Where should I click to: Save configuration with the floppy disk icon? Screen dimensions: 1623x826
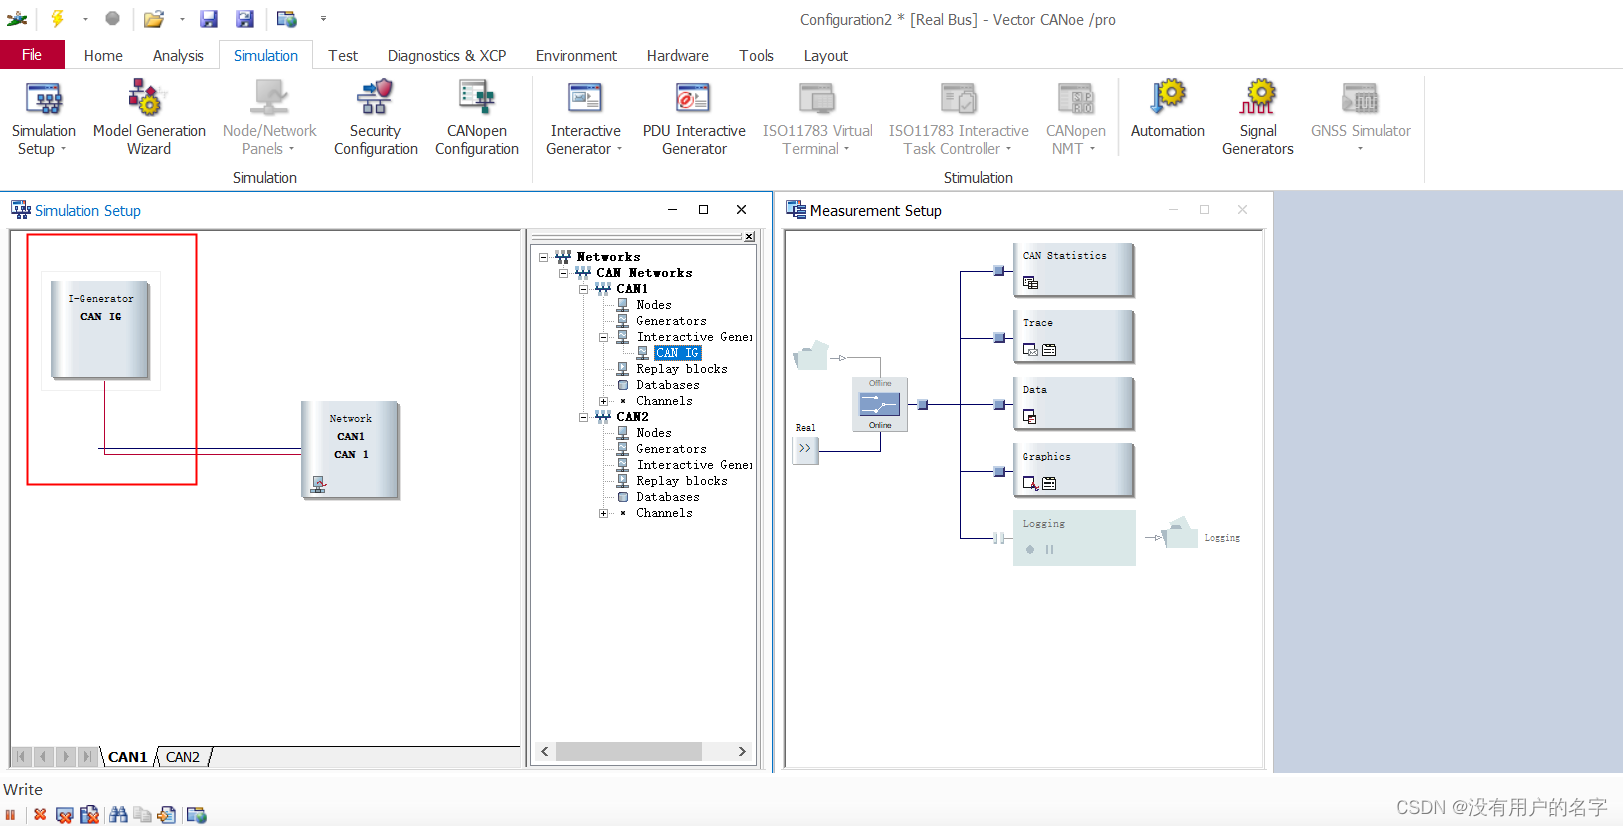coord(209,19)
